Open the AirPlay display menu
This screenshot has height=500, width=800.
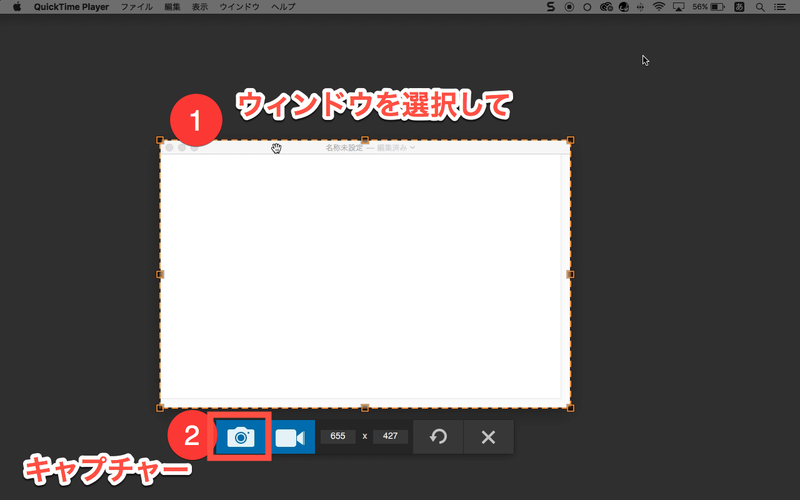[x=679, y=7]
